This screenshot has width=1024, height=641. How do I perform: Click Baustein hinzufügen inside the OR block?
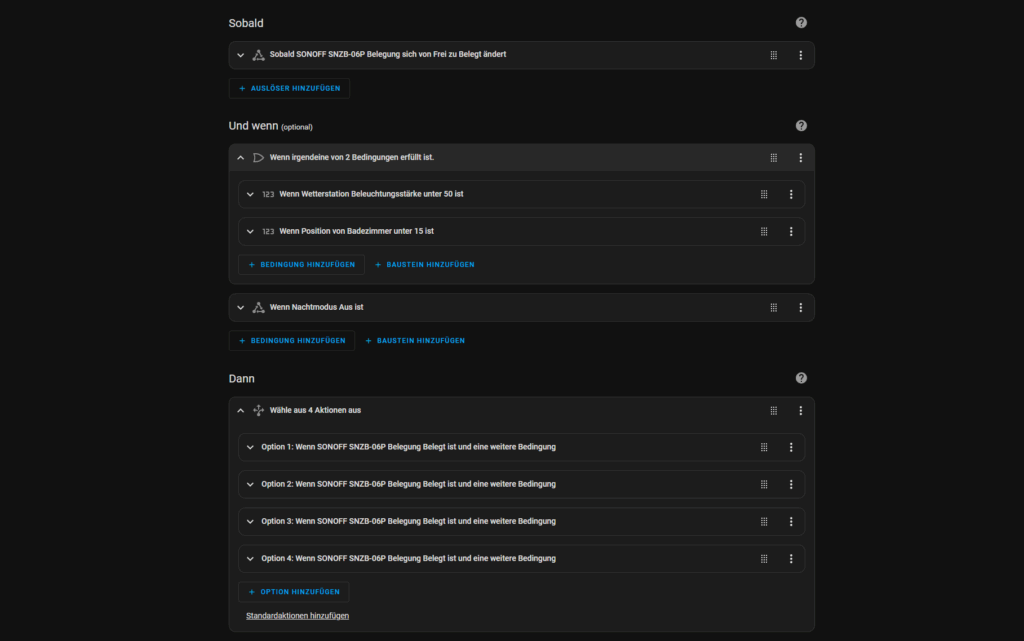(x=424, y=264)
